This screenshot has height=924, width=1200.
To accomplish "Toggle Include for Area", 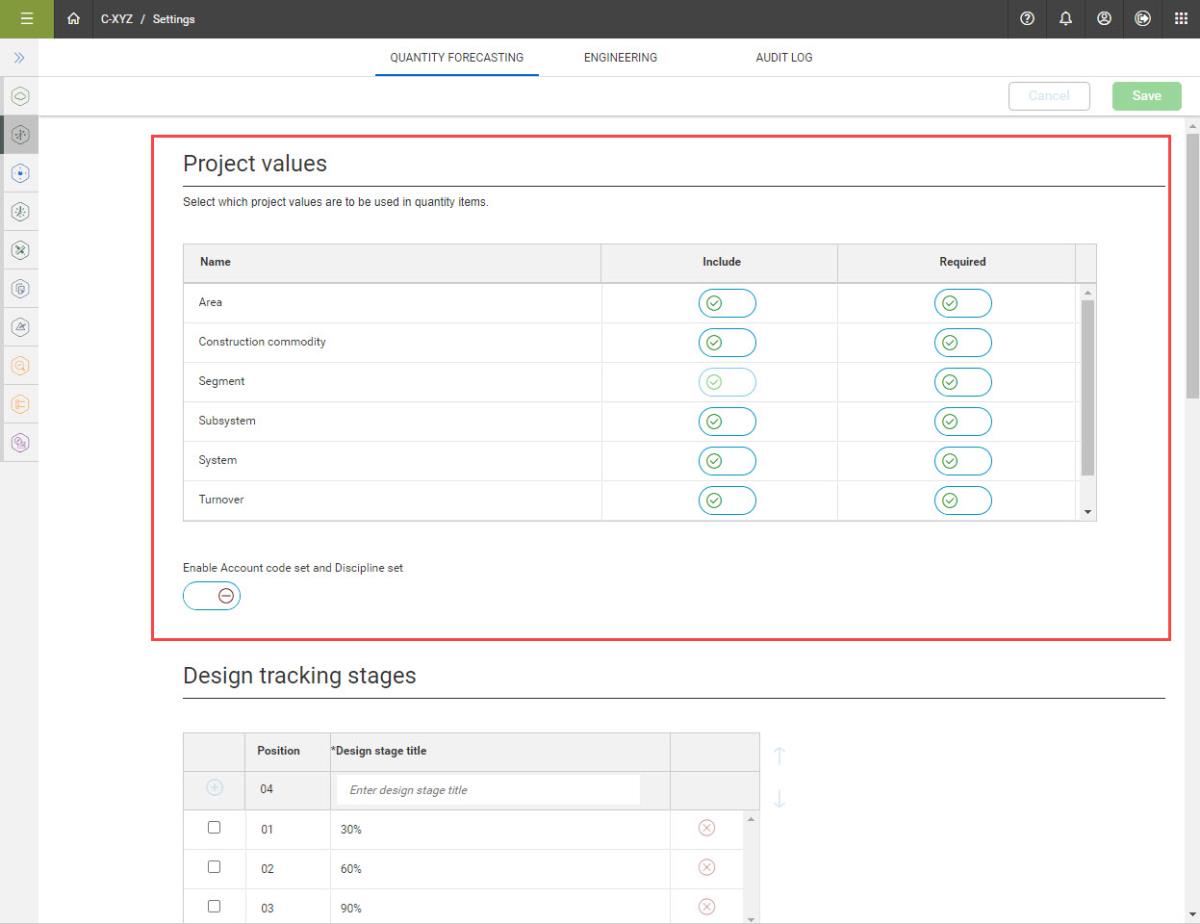I will tap(727, 303).
